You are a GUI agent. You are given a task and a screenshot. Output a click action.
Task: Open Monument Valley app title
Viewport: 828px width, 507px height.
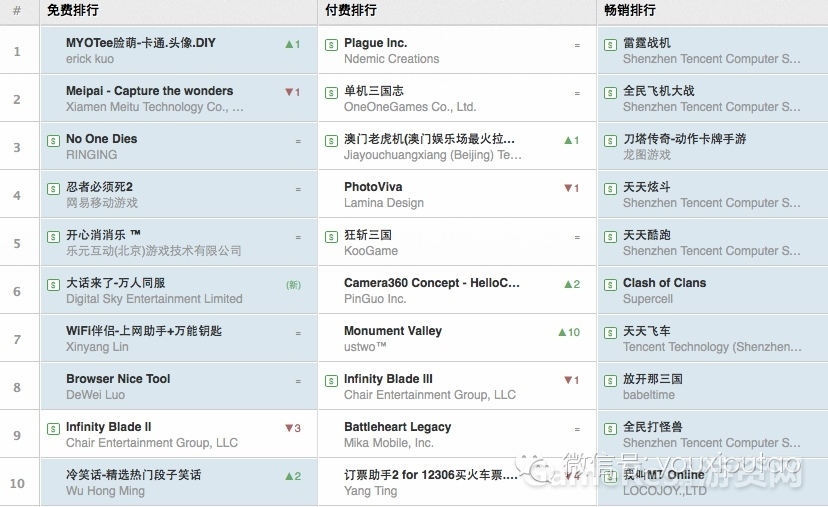393,331
